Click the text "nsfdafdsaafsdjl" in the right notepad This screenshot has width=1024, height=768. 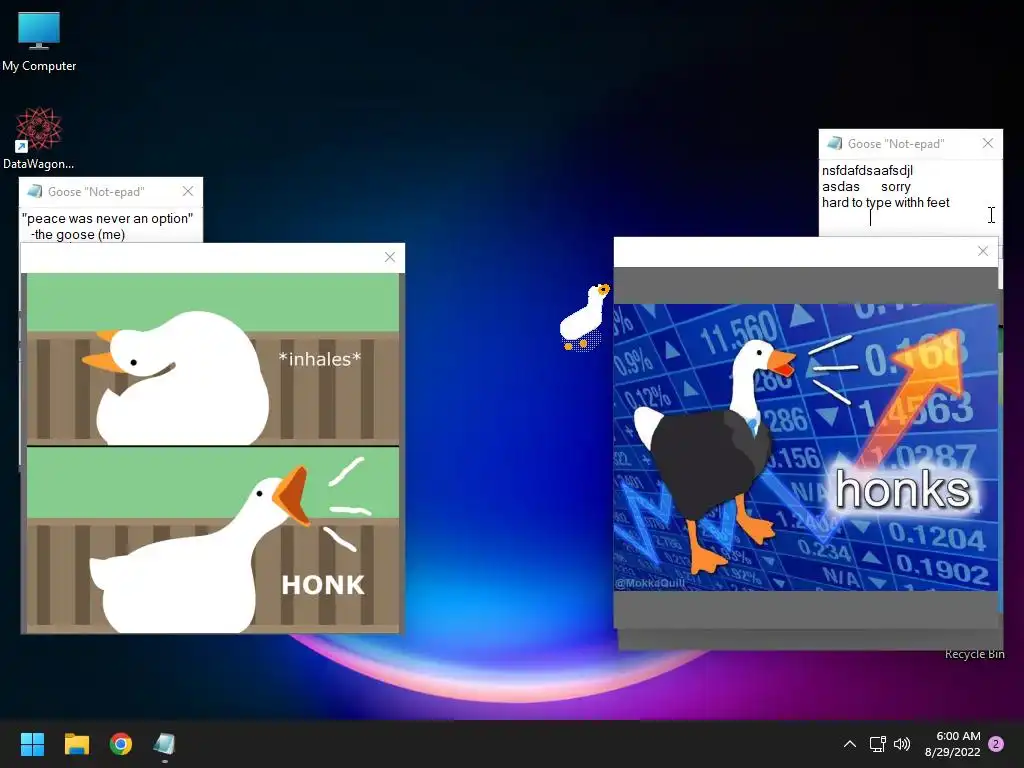tap(867, 170)
